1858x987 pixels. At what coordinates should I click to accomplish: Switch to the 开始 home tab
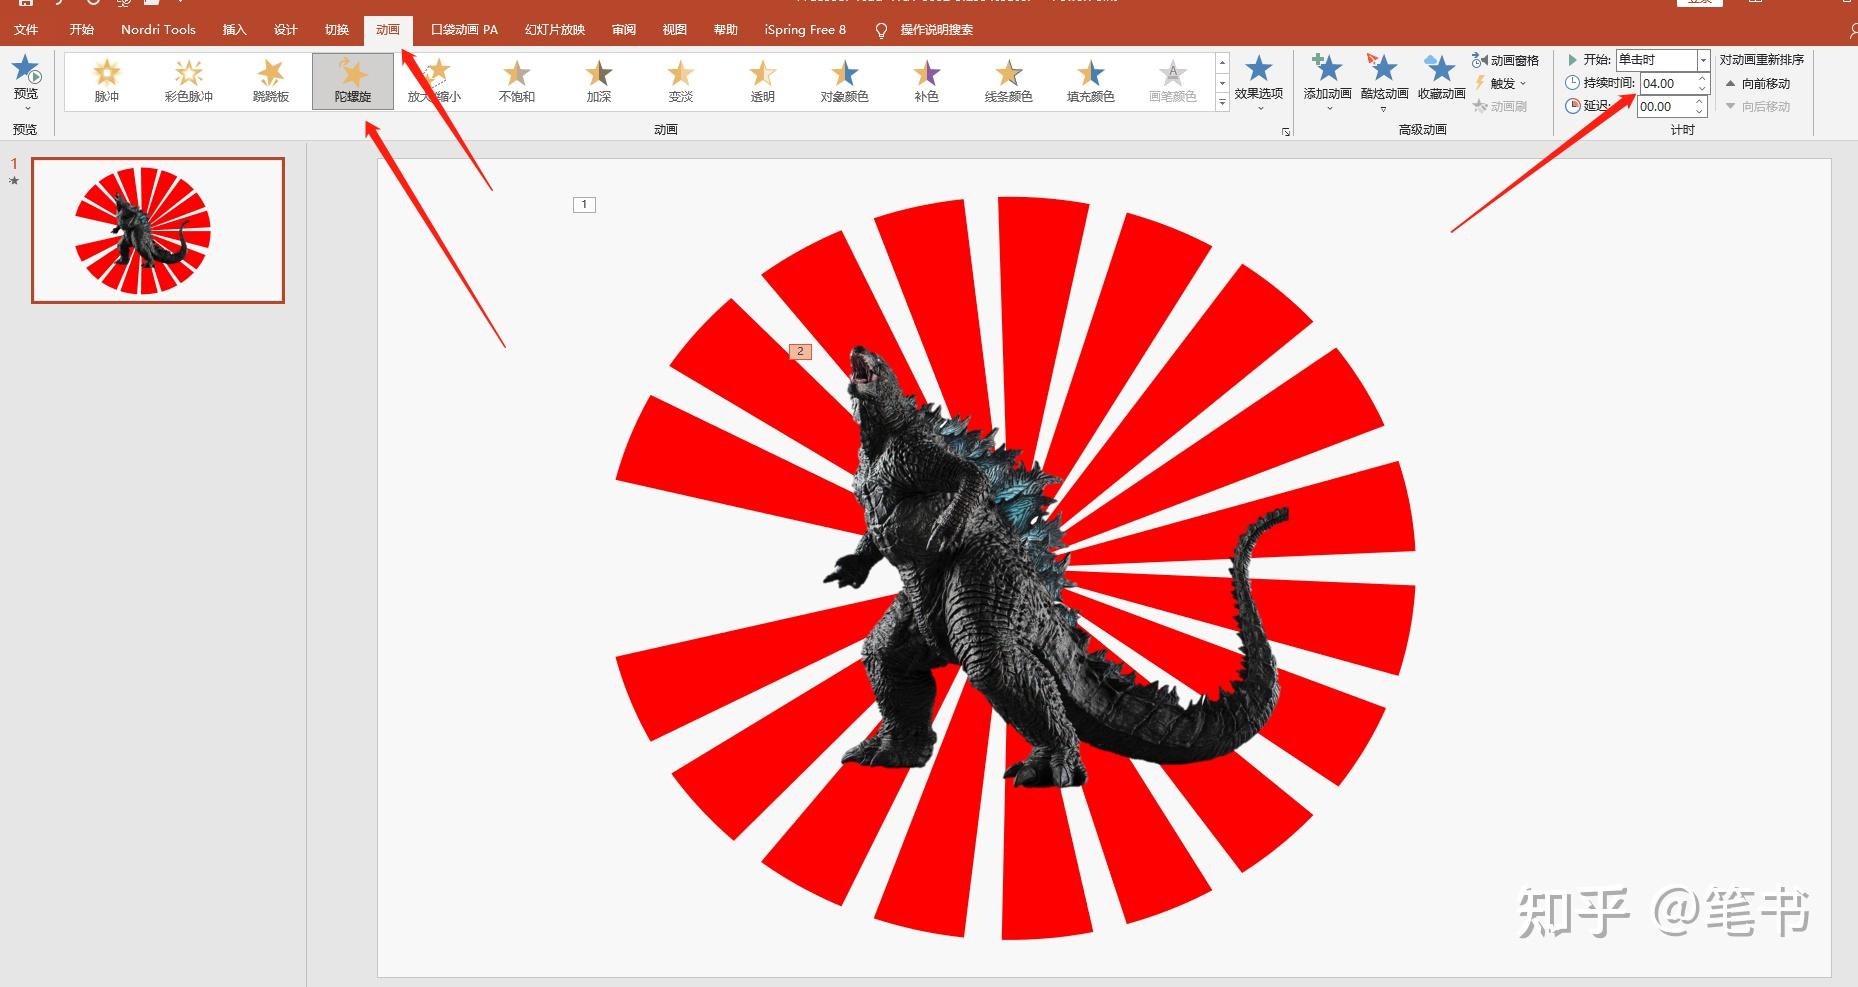click(82, 30)
